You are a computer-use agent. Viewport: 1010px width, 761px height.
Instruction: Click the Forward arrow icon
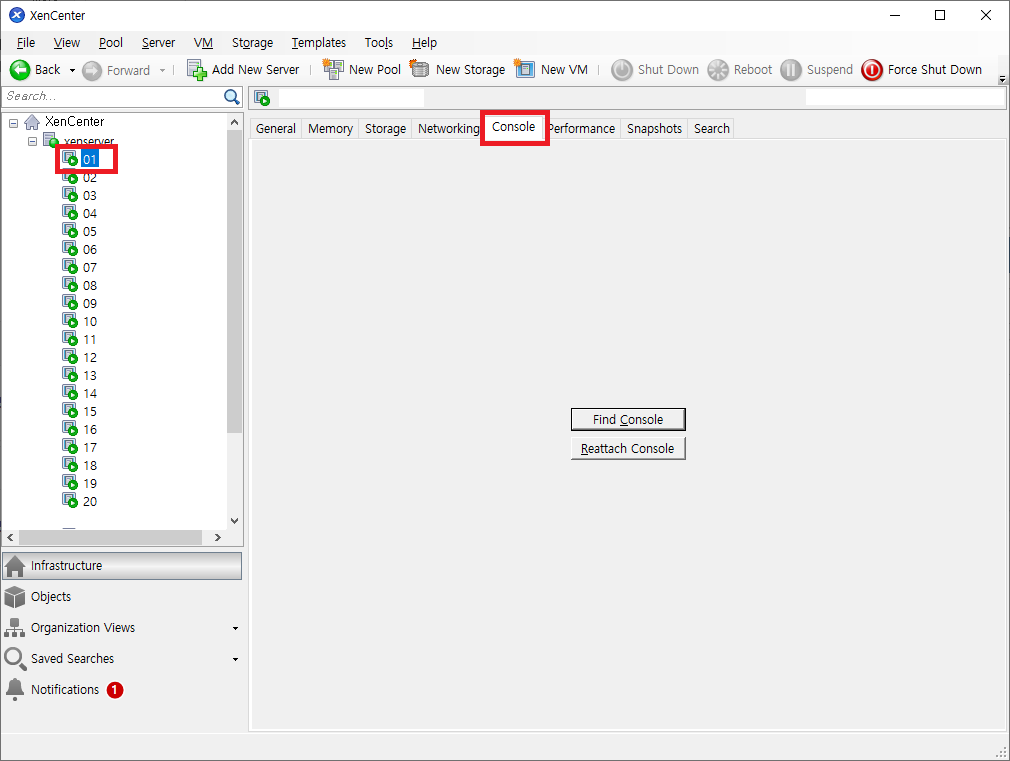pos(92,70)
